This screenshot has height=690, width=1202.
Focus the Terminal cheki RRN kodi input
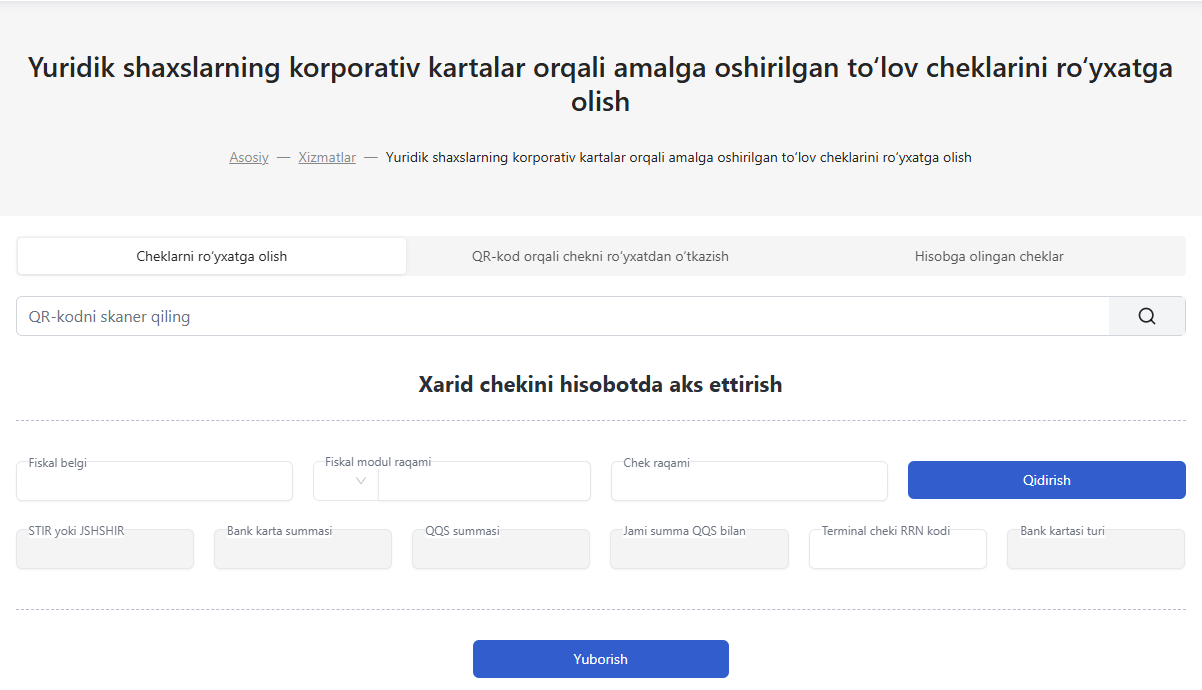897,552
